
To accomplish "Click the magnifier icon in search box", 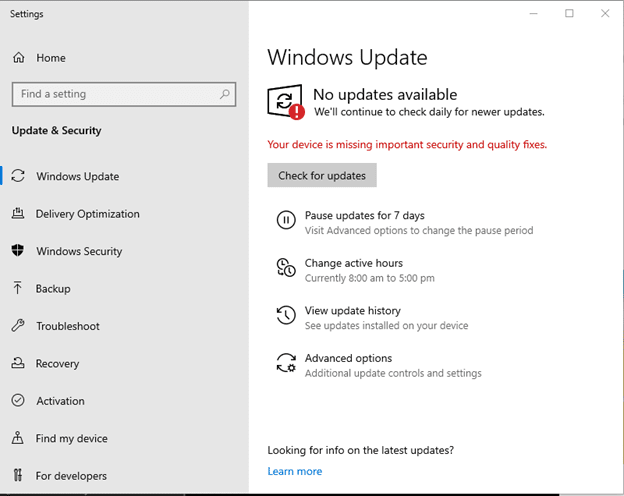I will pyautogui.click(x=225, y=94).
